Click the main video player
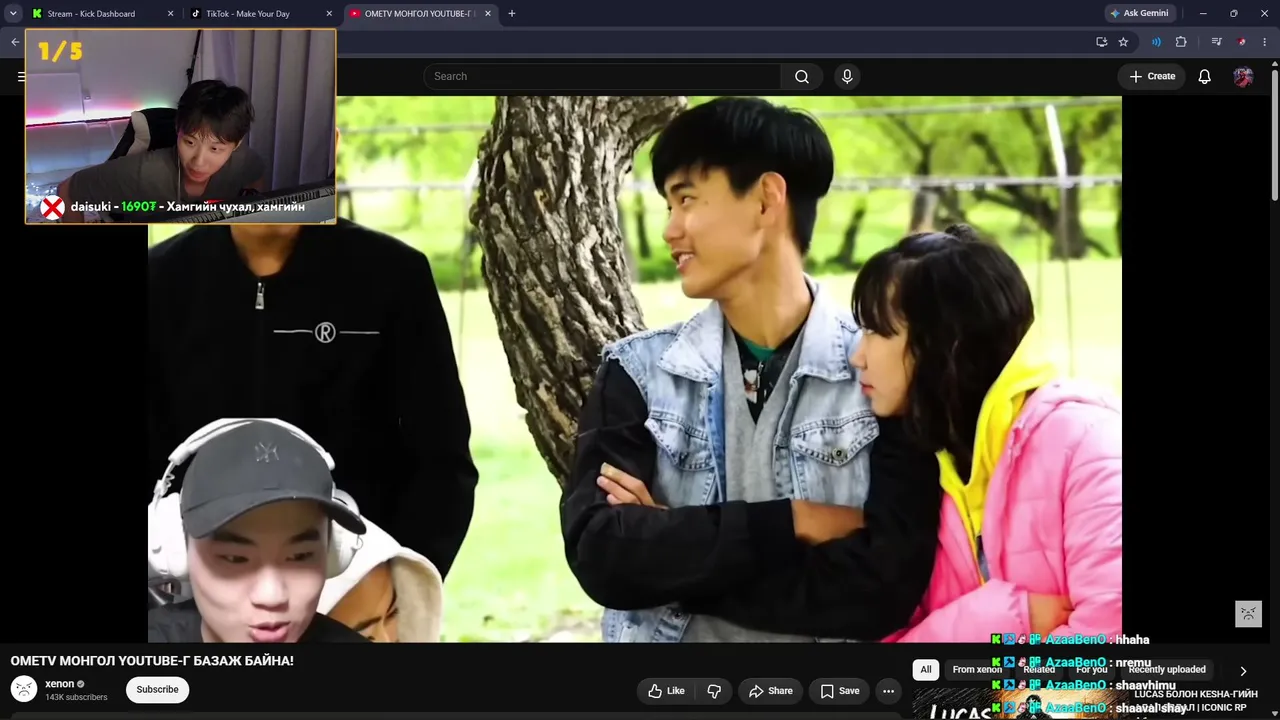This screenshot has width=1280, height=720. 635,369
